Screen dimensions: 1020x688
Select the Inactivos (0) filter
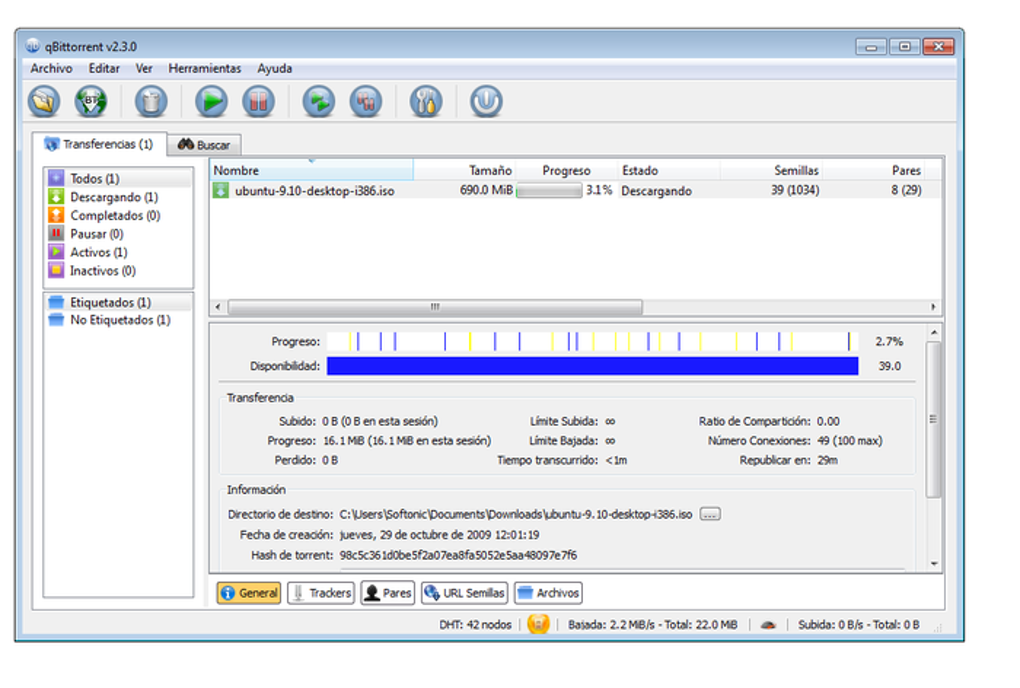[x=118, y=271]
